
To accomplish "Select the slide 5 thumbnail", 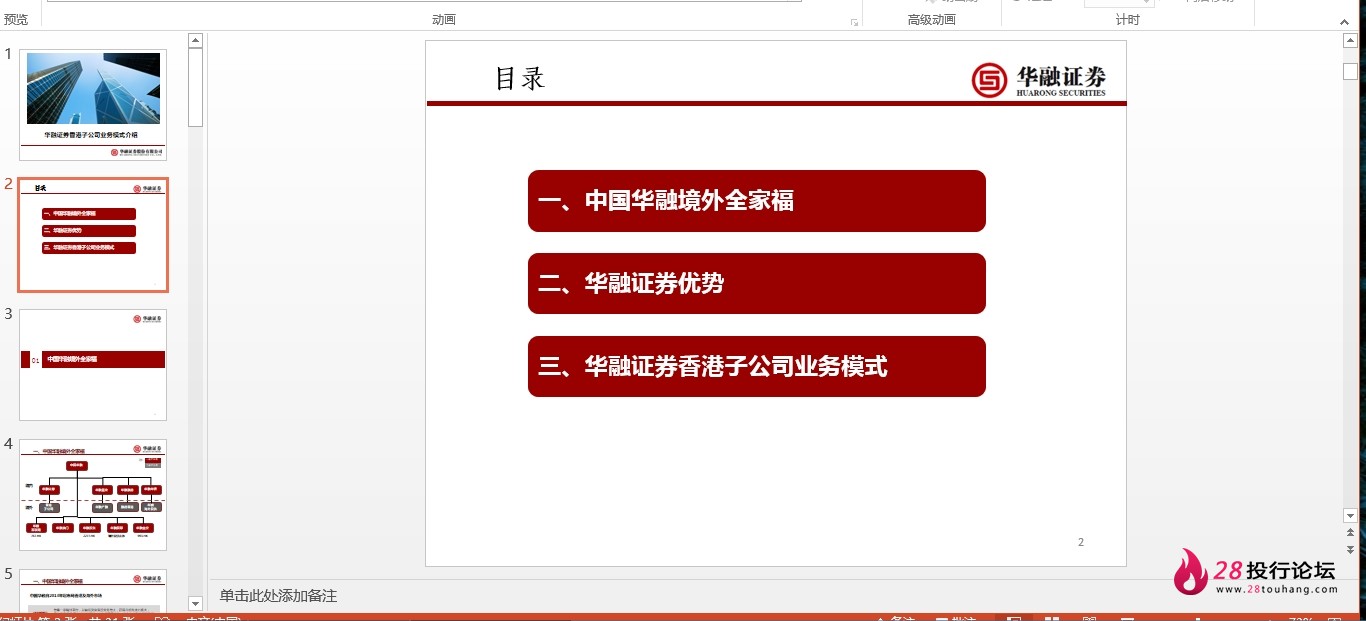I will click(x=93, y=590).
